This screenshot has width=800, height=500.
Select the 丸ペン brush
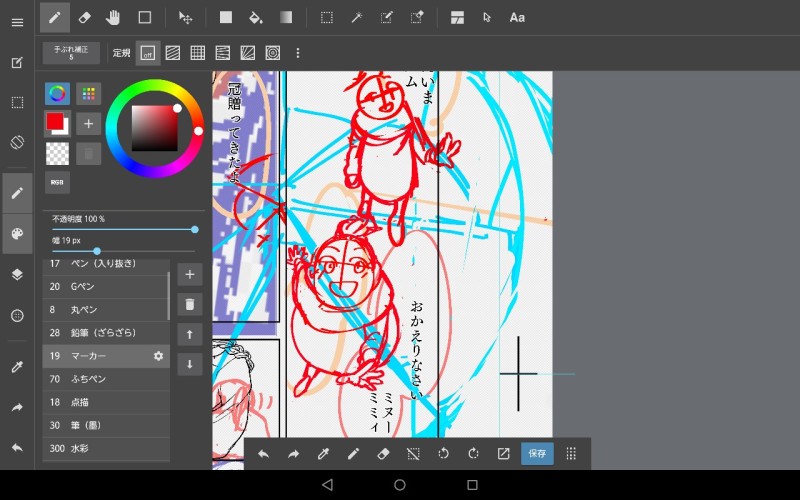point(106,310)
